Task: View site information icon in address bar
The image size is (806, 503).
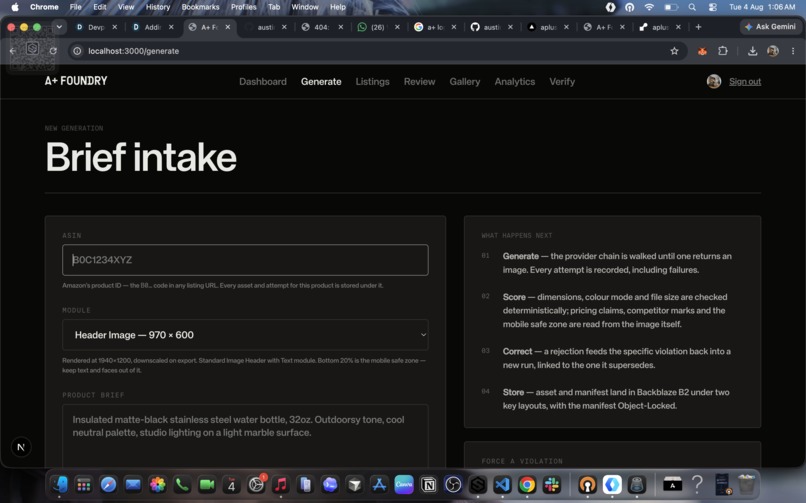Action: 77,51
